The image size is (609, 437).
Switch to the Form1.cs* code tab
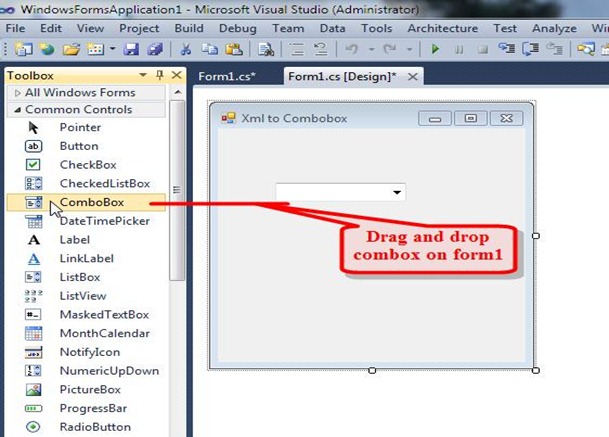[227, 76]
